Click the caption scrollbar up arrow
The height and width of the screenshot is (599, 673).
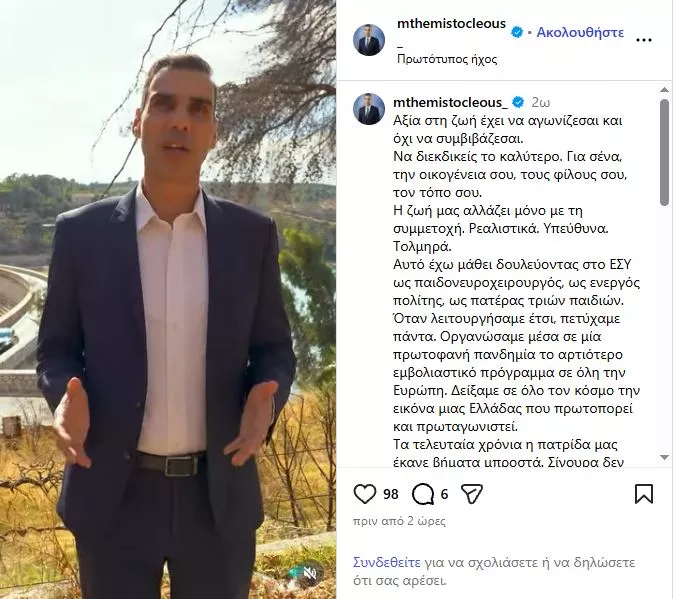[664, 90]
